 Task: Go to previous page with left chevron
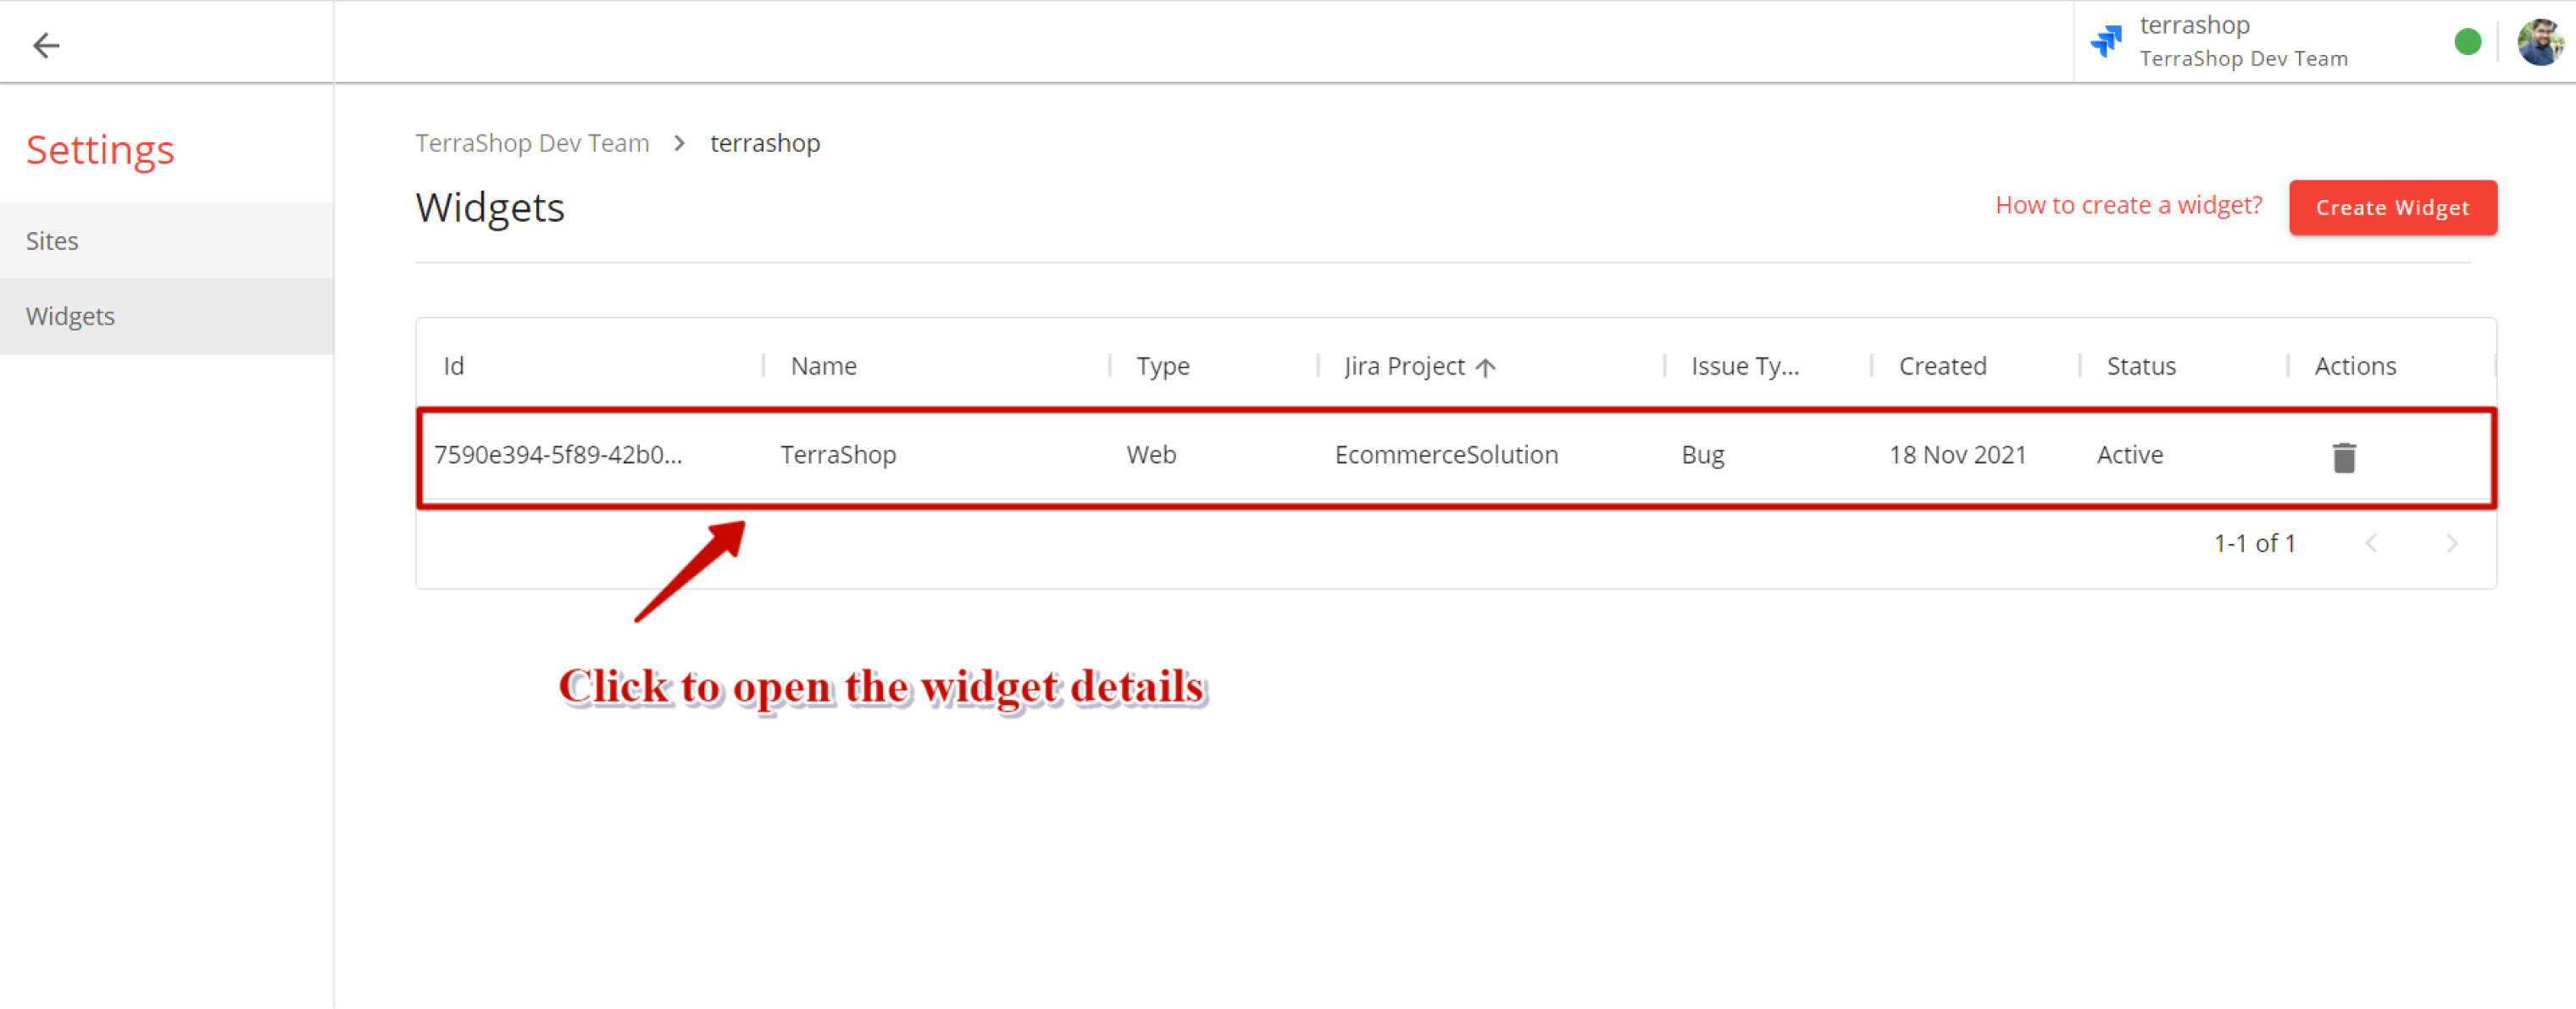pos(2372,543)
